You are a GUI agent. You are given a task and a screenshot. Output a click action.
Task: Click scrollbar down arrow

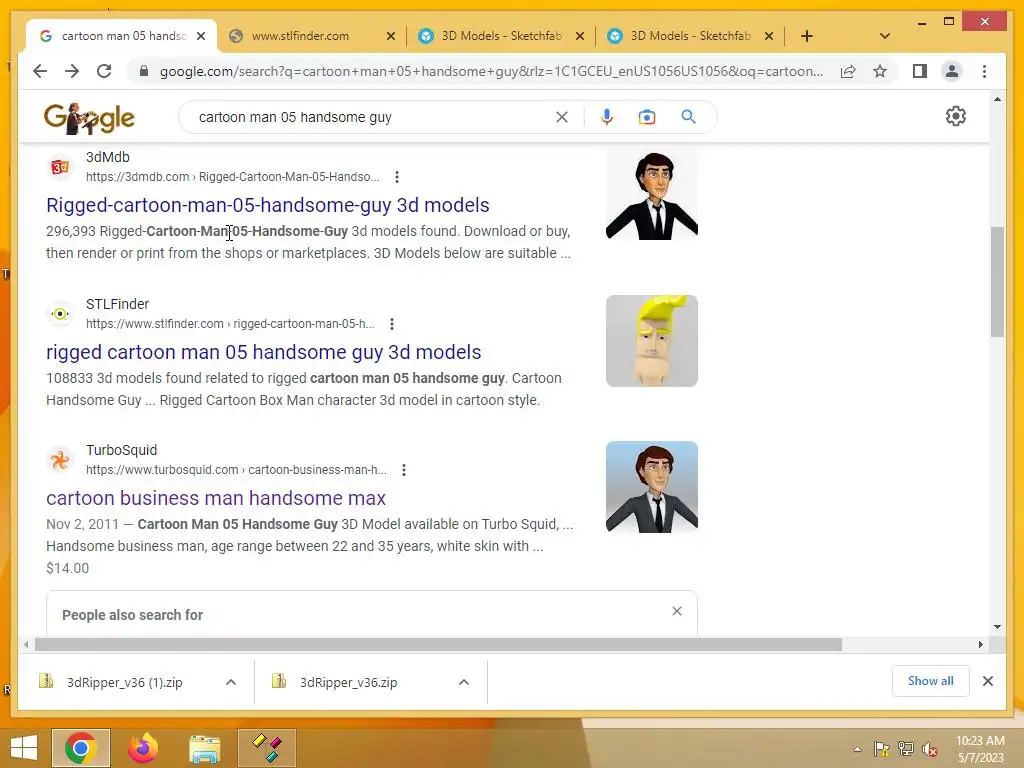(997, 627)
